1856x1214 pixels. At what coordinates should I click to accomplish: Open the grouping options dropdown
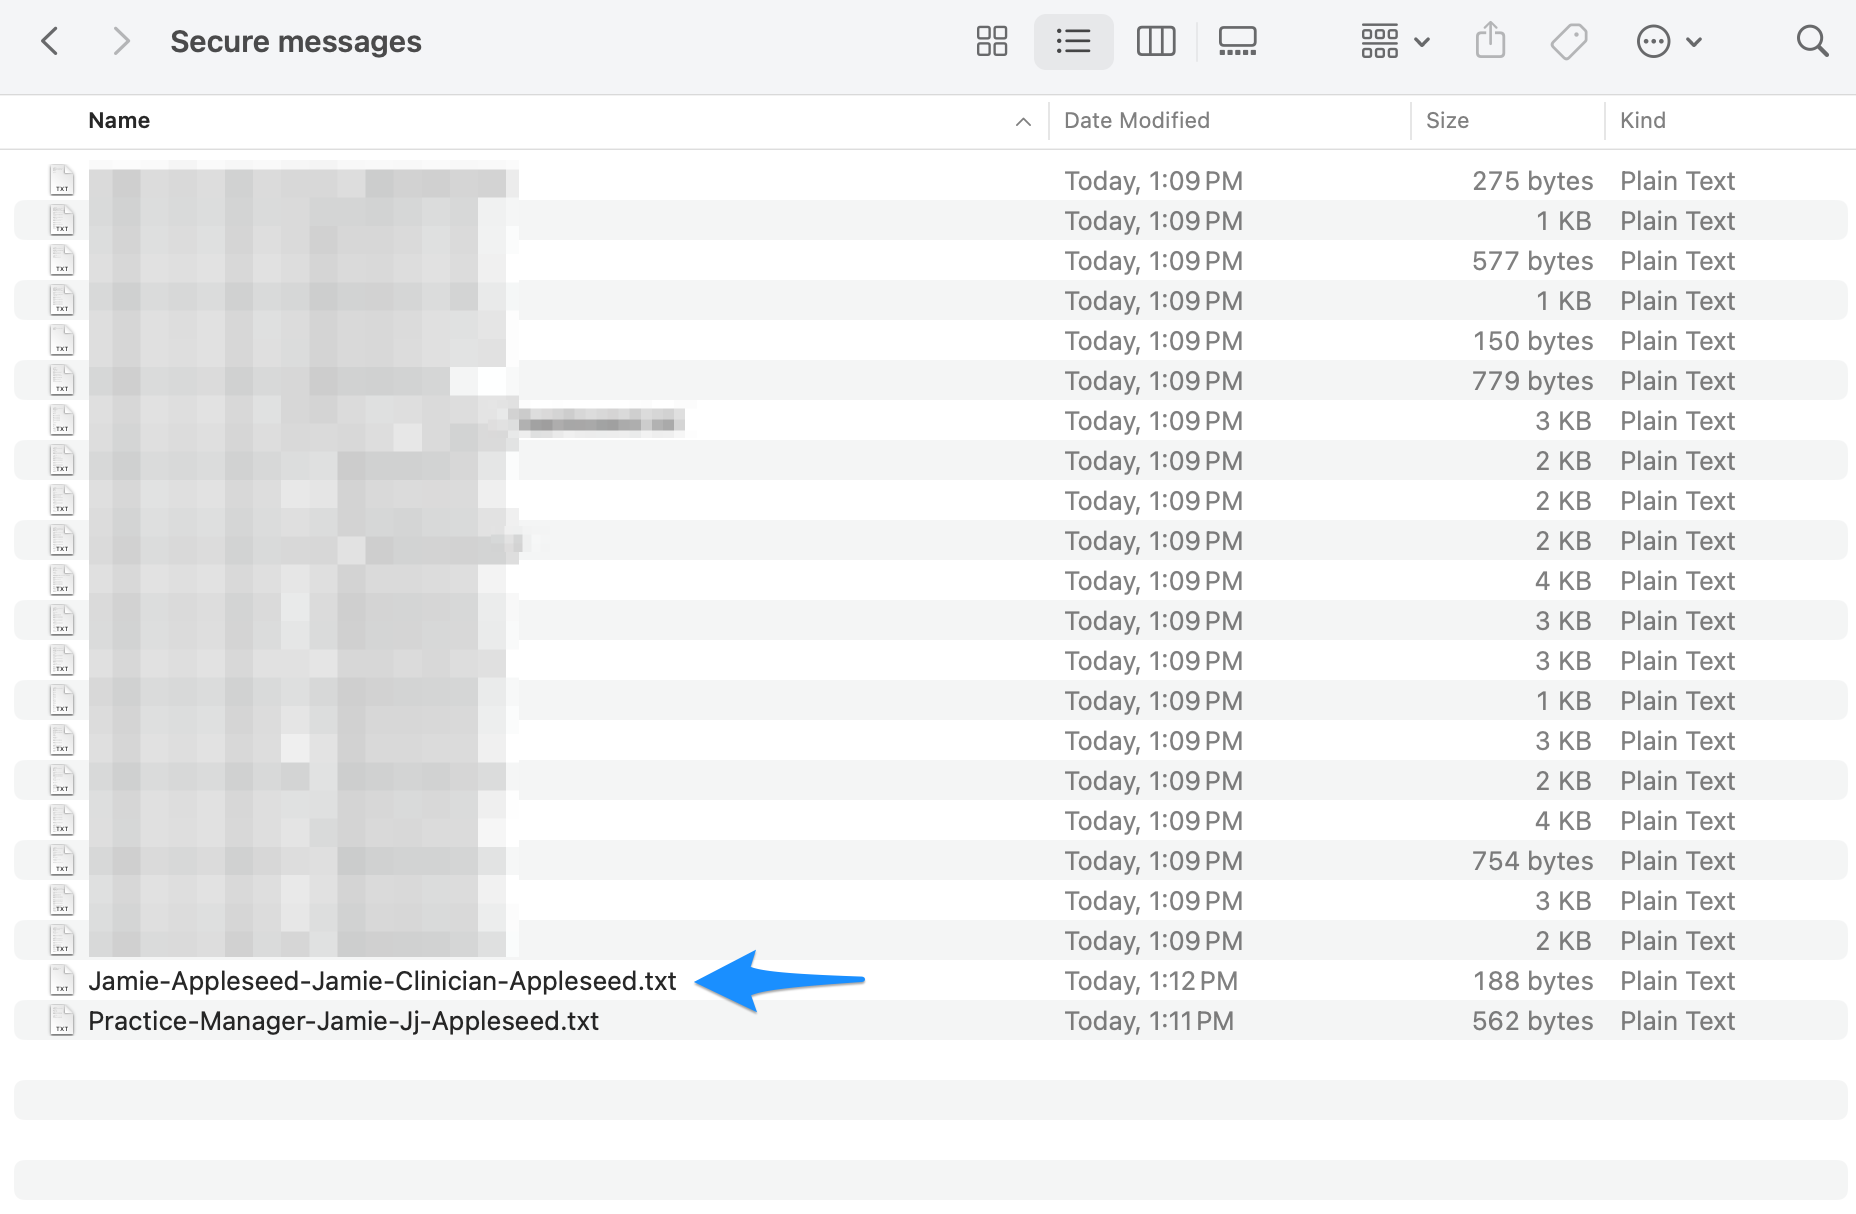coord(1393,41)
